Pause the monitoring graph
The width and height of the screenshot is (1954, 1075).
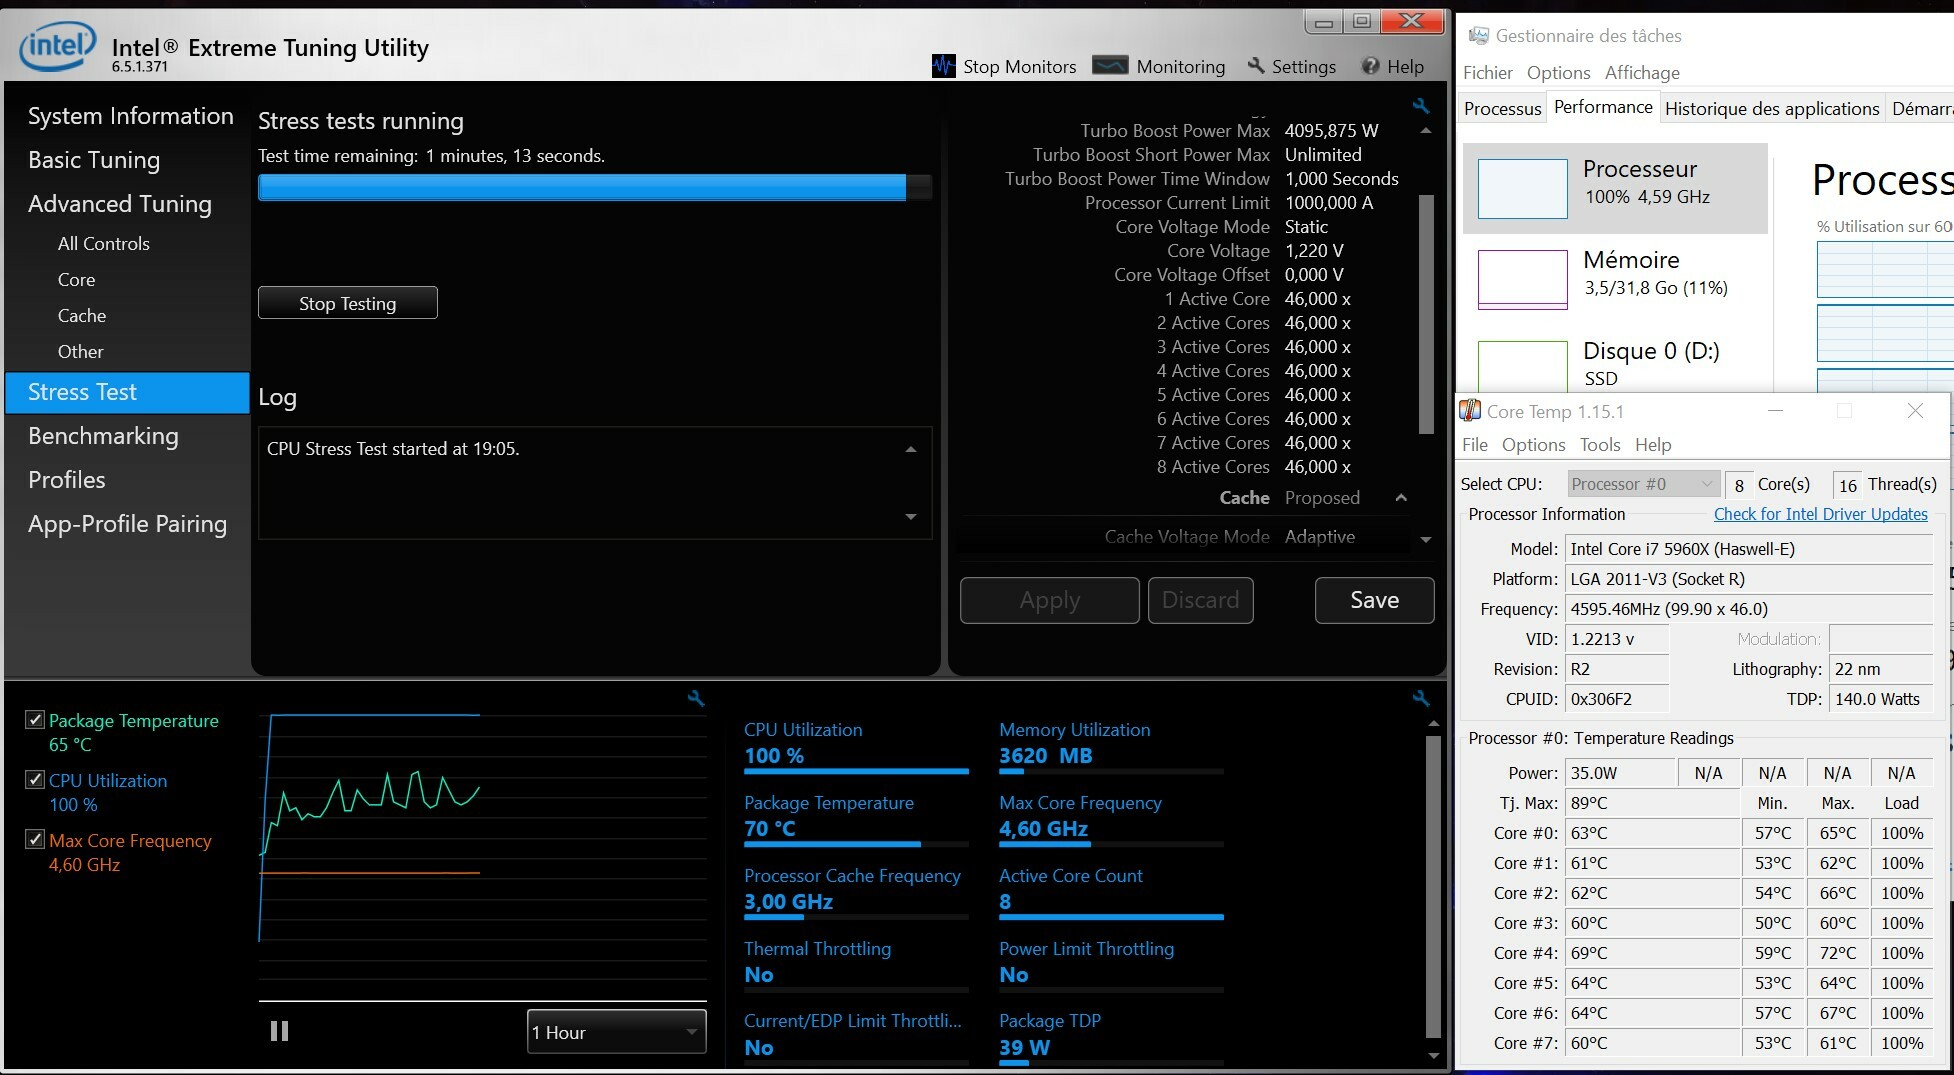(279, 1031)
